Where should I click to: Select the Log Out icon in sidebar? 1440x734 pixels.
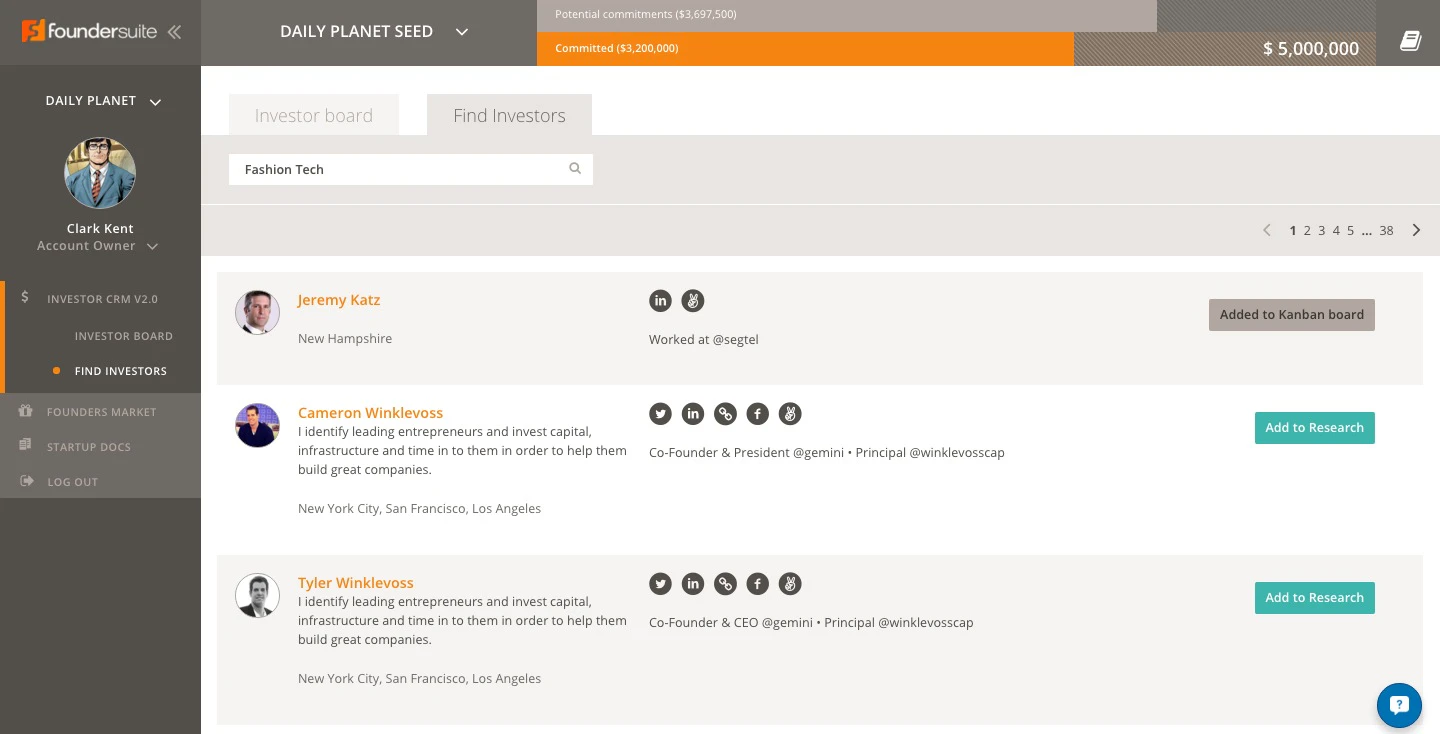(x=25, y=481)
